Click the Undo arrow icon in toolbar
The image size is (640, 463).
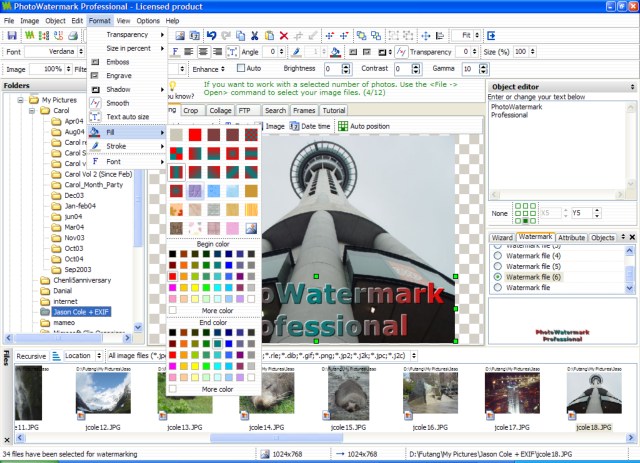coord(211,36)
